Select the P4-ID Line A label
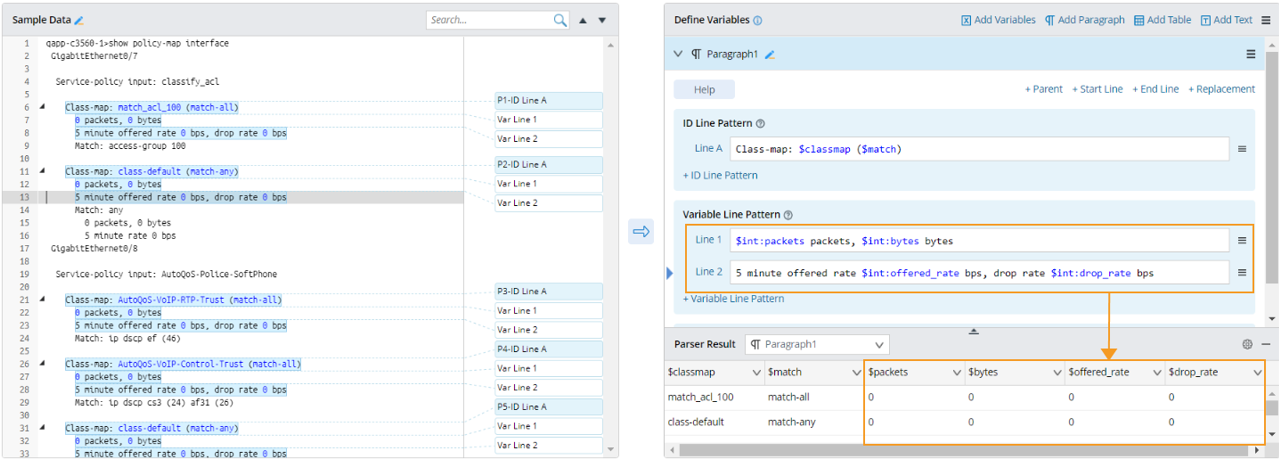The width and height of the screenshot is (1279, 459). tap(548, 349)
